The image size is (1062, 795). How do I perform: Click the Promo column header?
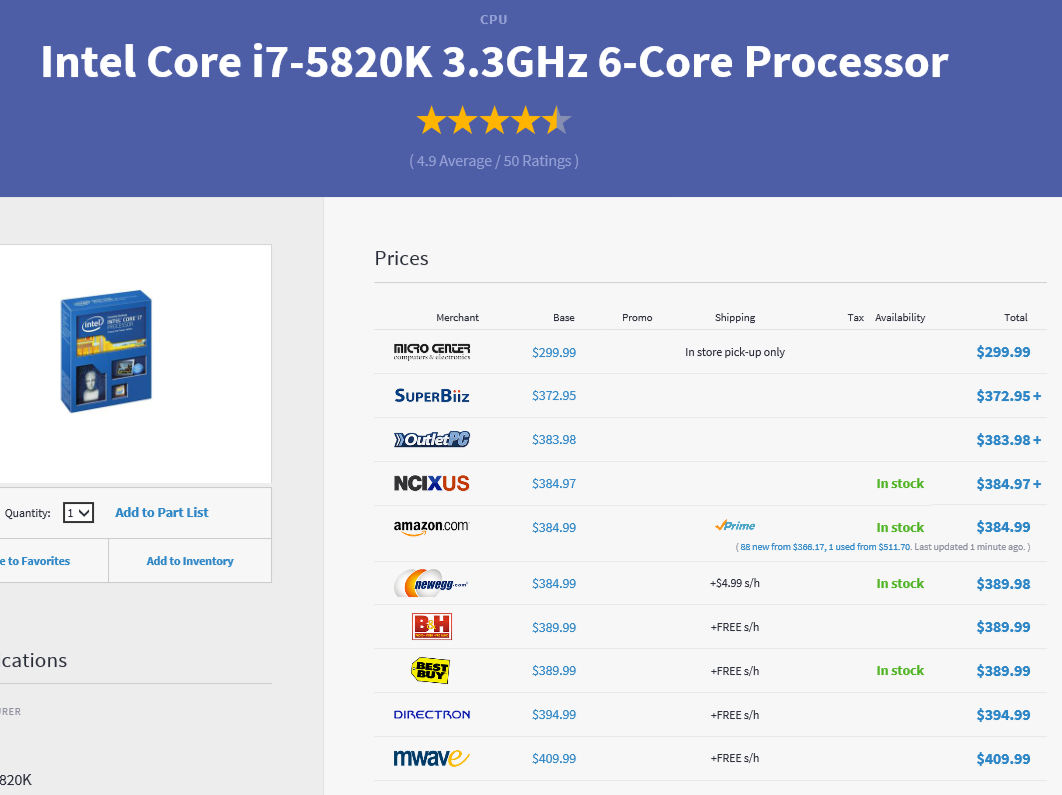pyautogui.click(x=637, y=318)
